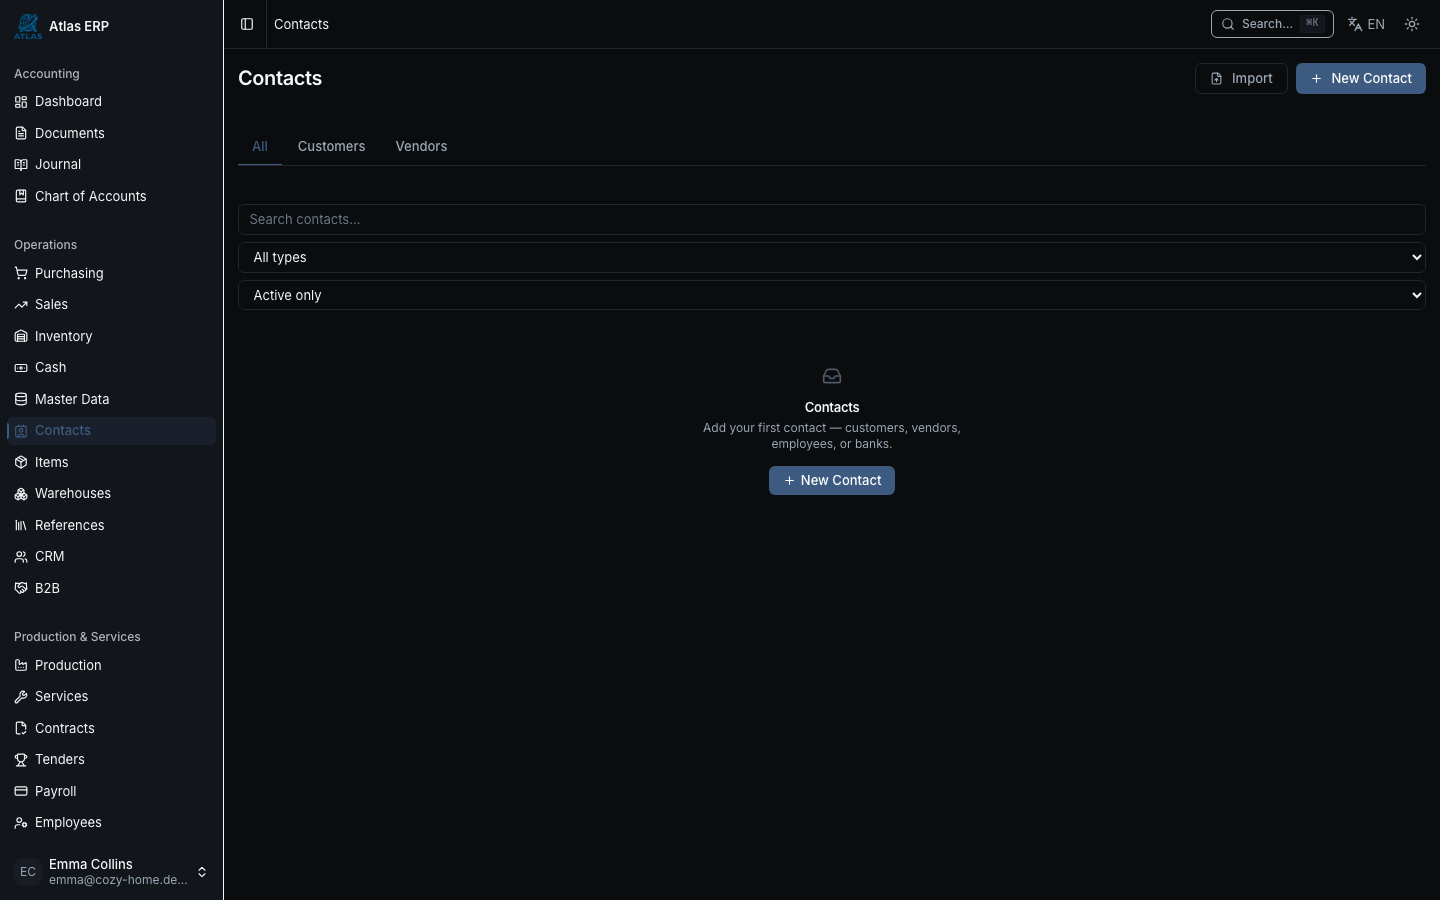Open the Dashboard sidebar icon
The width and height of the screenshot is (1440, 900).
point(21,102)
